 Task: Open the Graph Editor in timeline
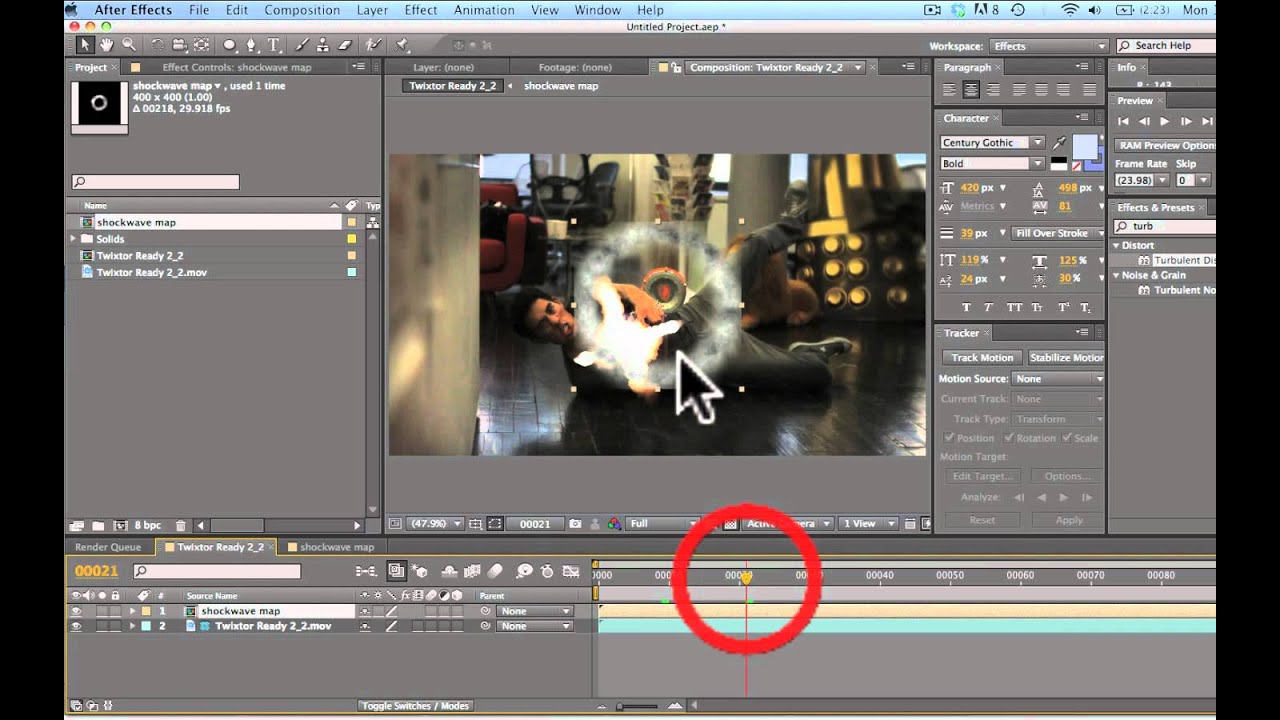pos(571,571)
